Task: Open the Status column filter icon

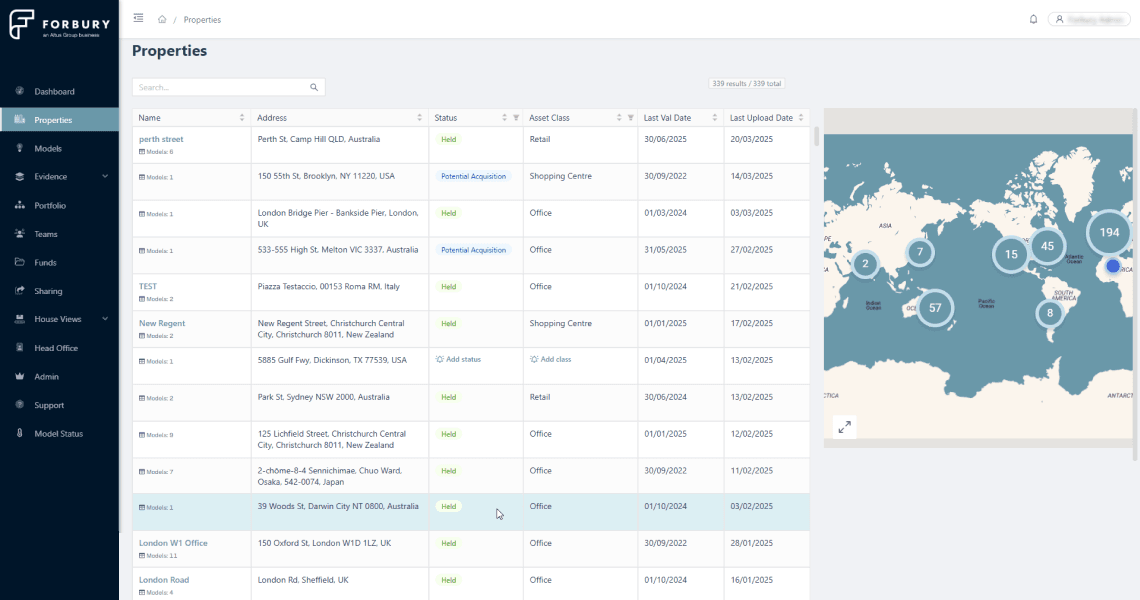Action: 516,118
